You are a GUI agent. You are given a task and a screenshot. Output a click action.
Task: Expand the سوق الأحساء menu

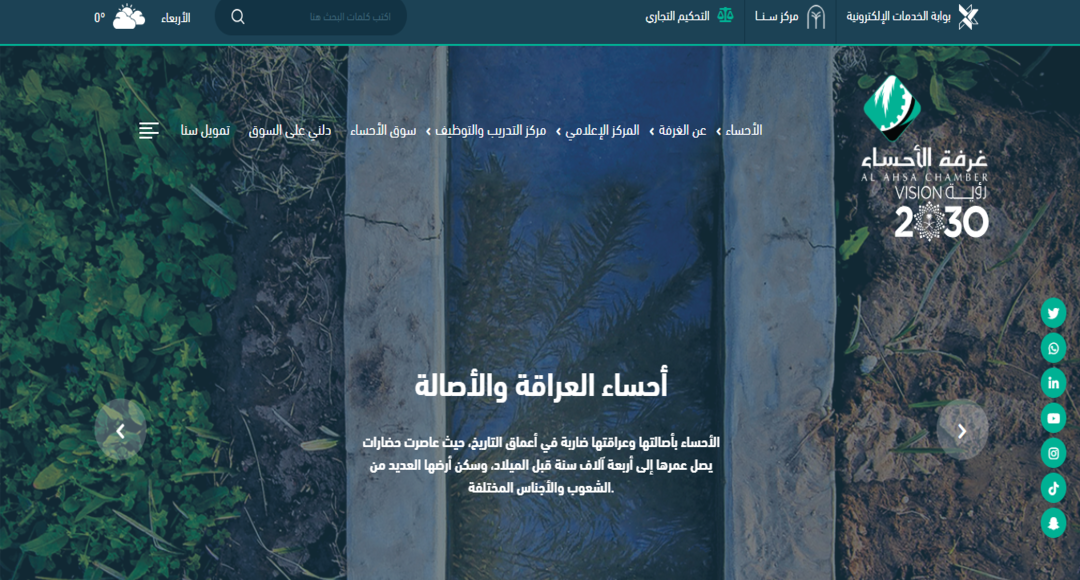coord(383,130)
